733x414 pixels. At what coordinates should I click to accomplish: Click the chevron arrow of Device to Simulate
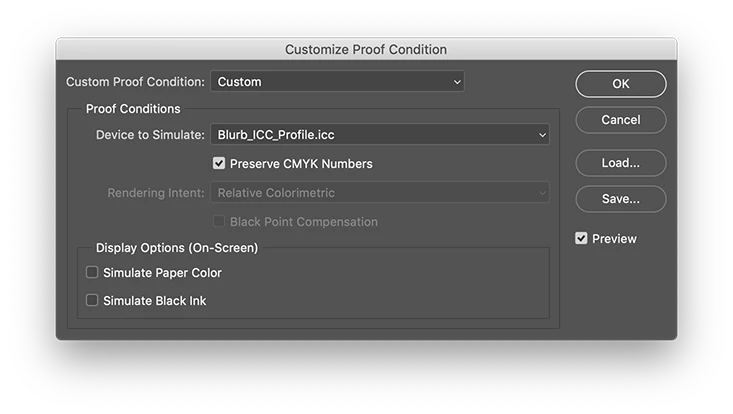pyautogui.click(x=542, y=135)
